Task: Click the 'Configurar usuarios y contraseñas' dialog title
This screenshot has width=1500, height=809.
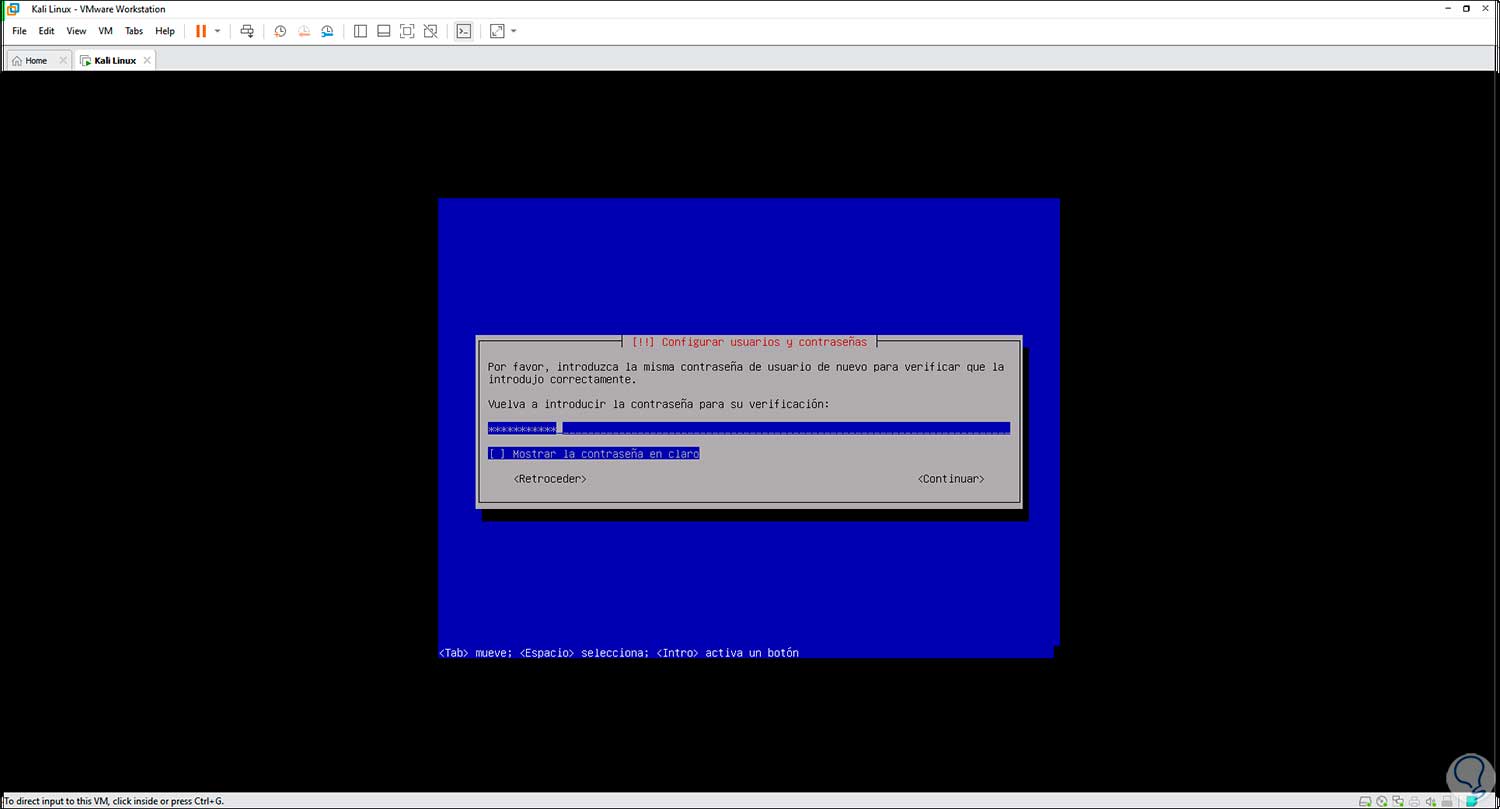Action: point(750,342)
